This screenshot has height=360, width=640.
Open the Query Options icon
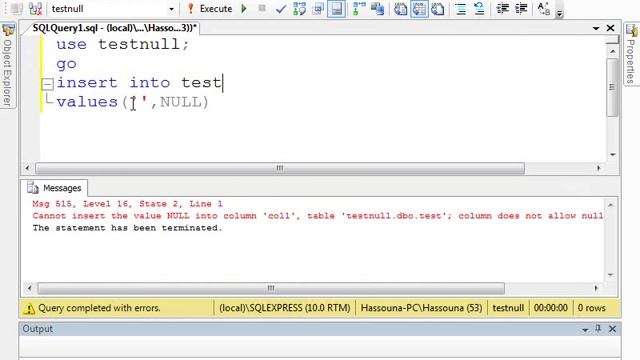pos(318,9)
